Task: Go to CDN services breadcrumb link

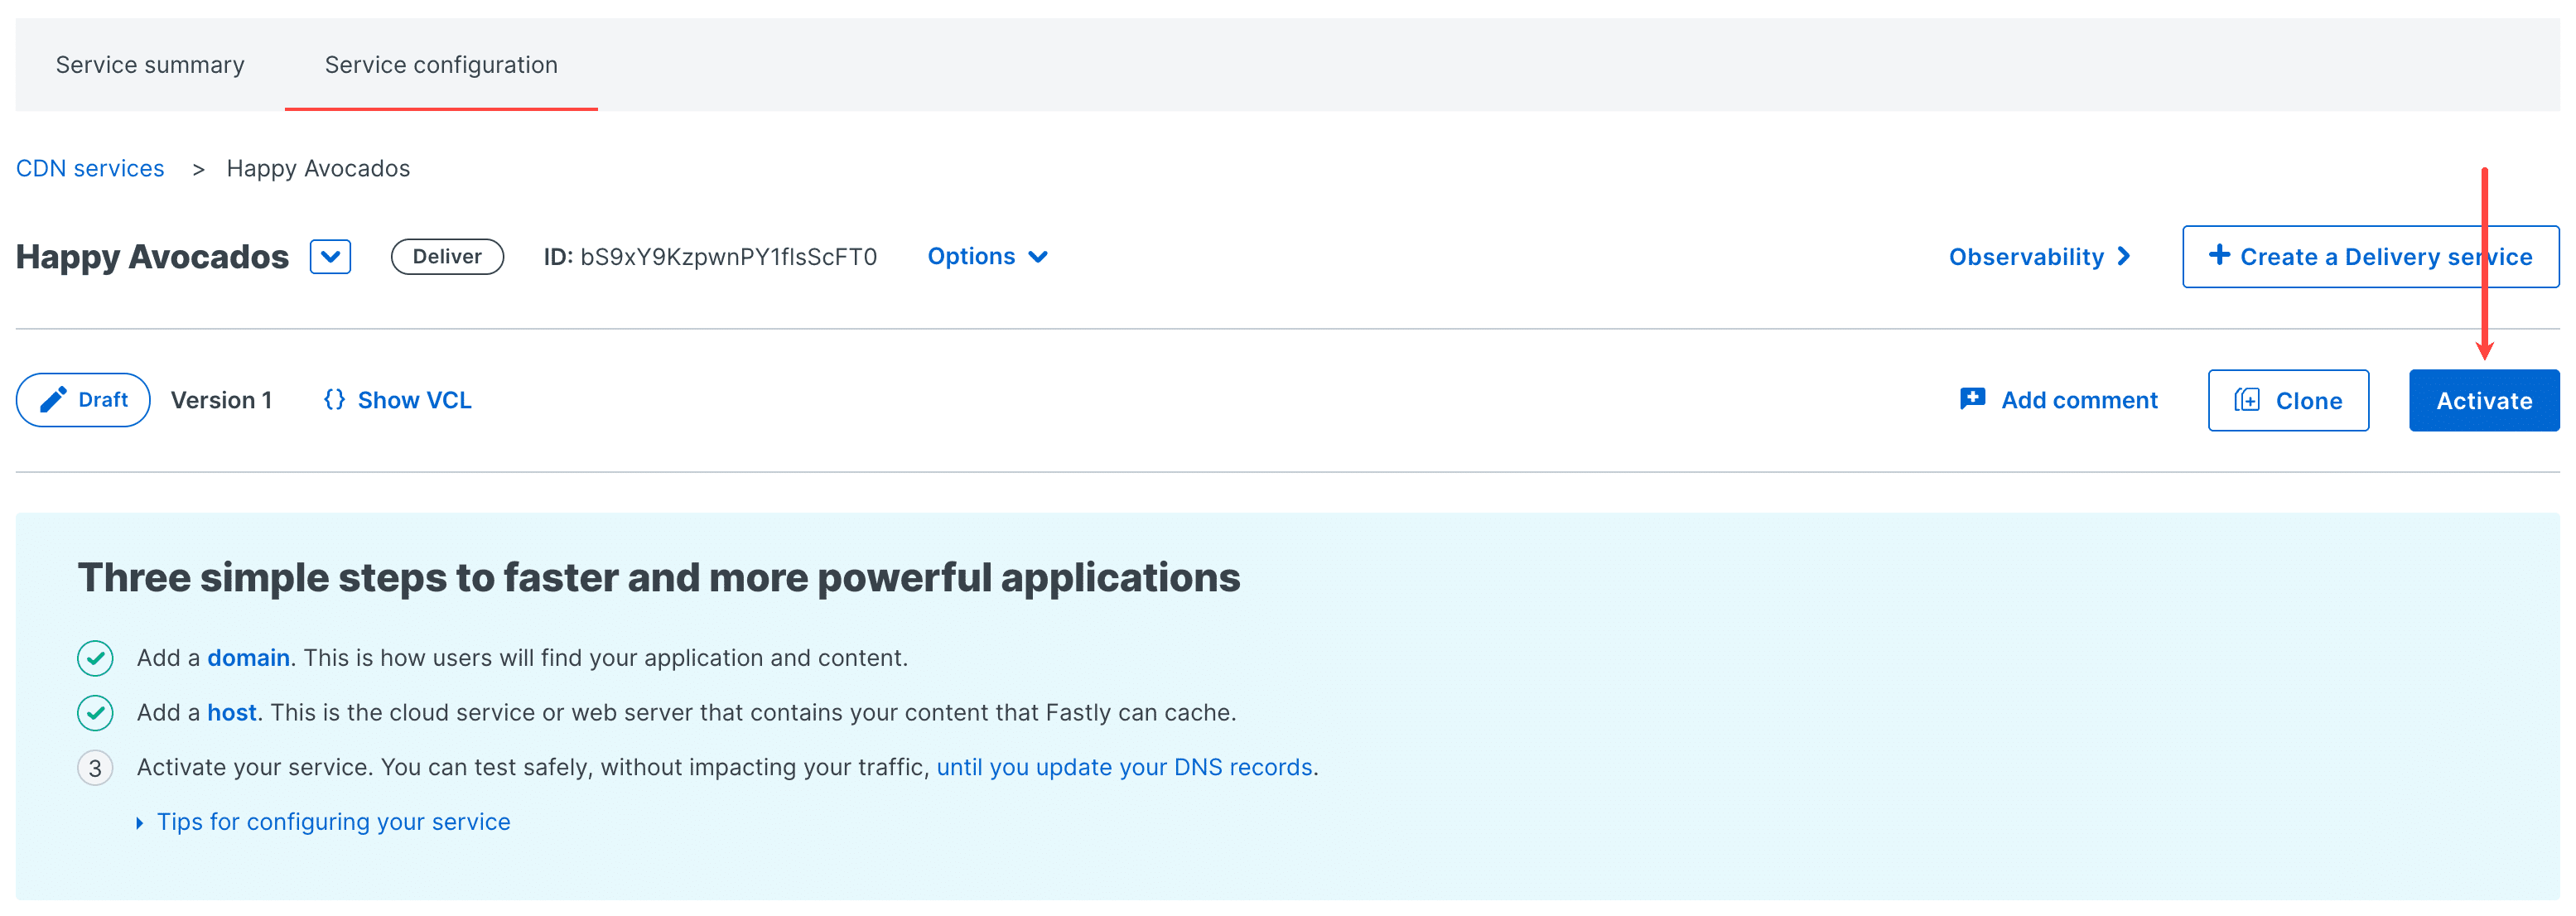Action: coord(90,168)
